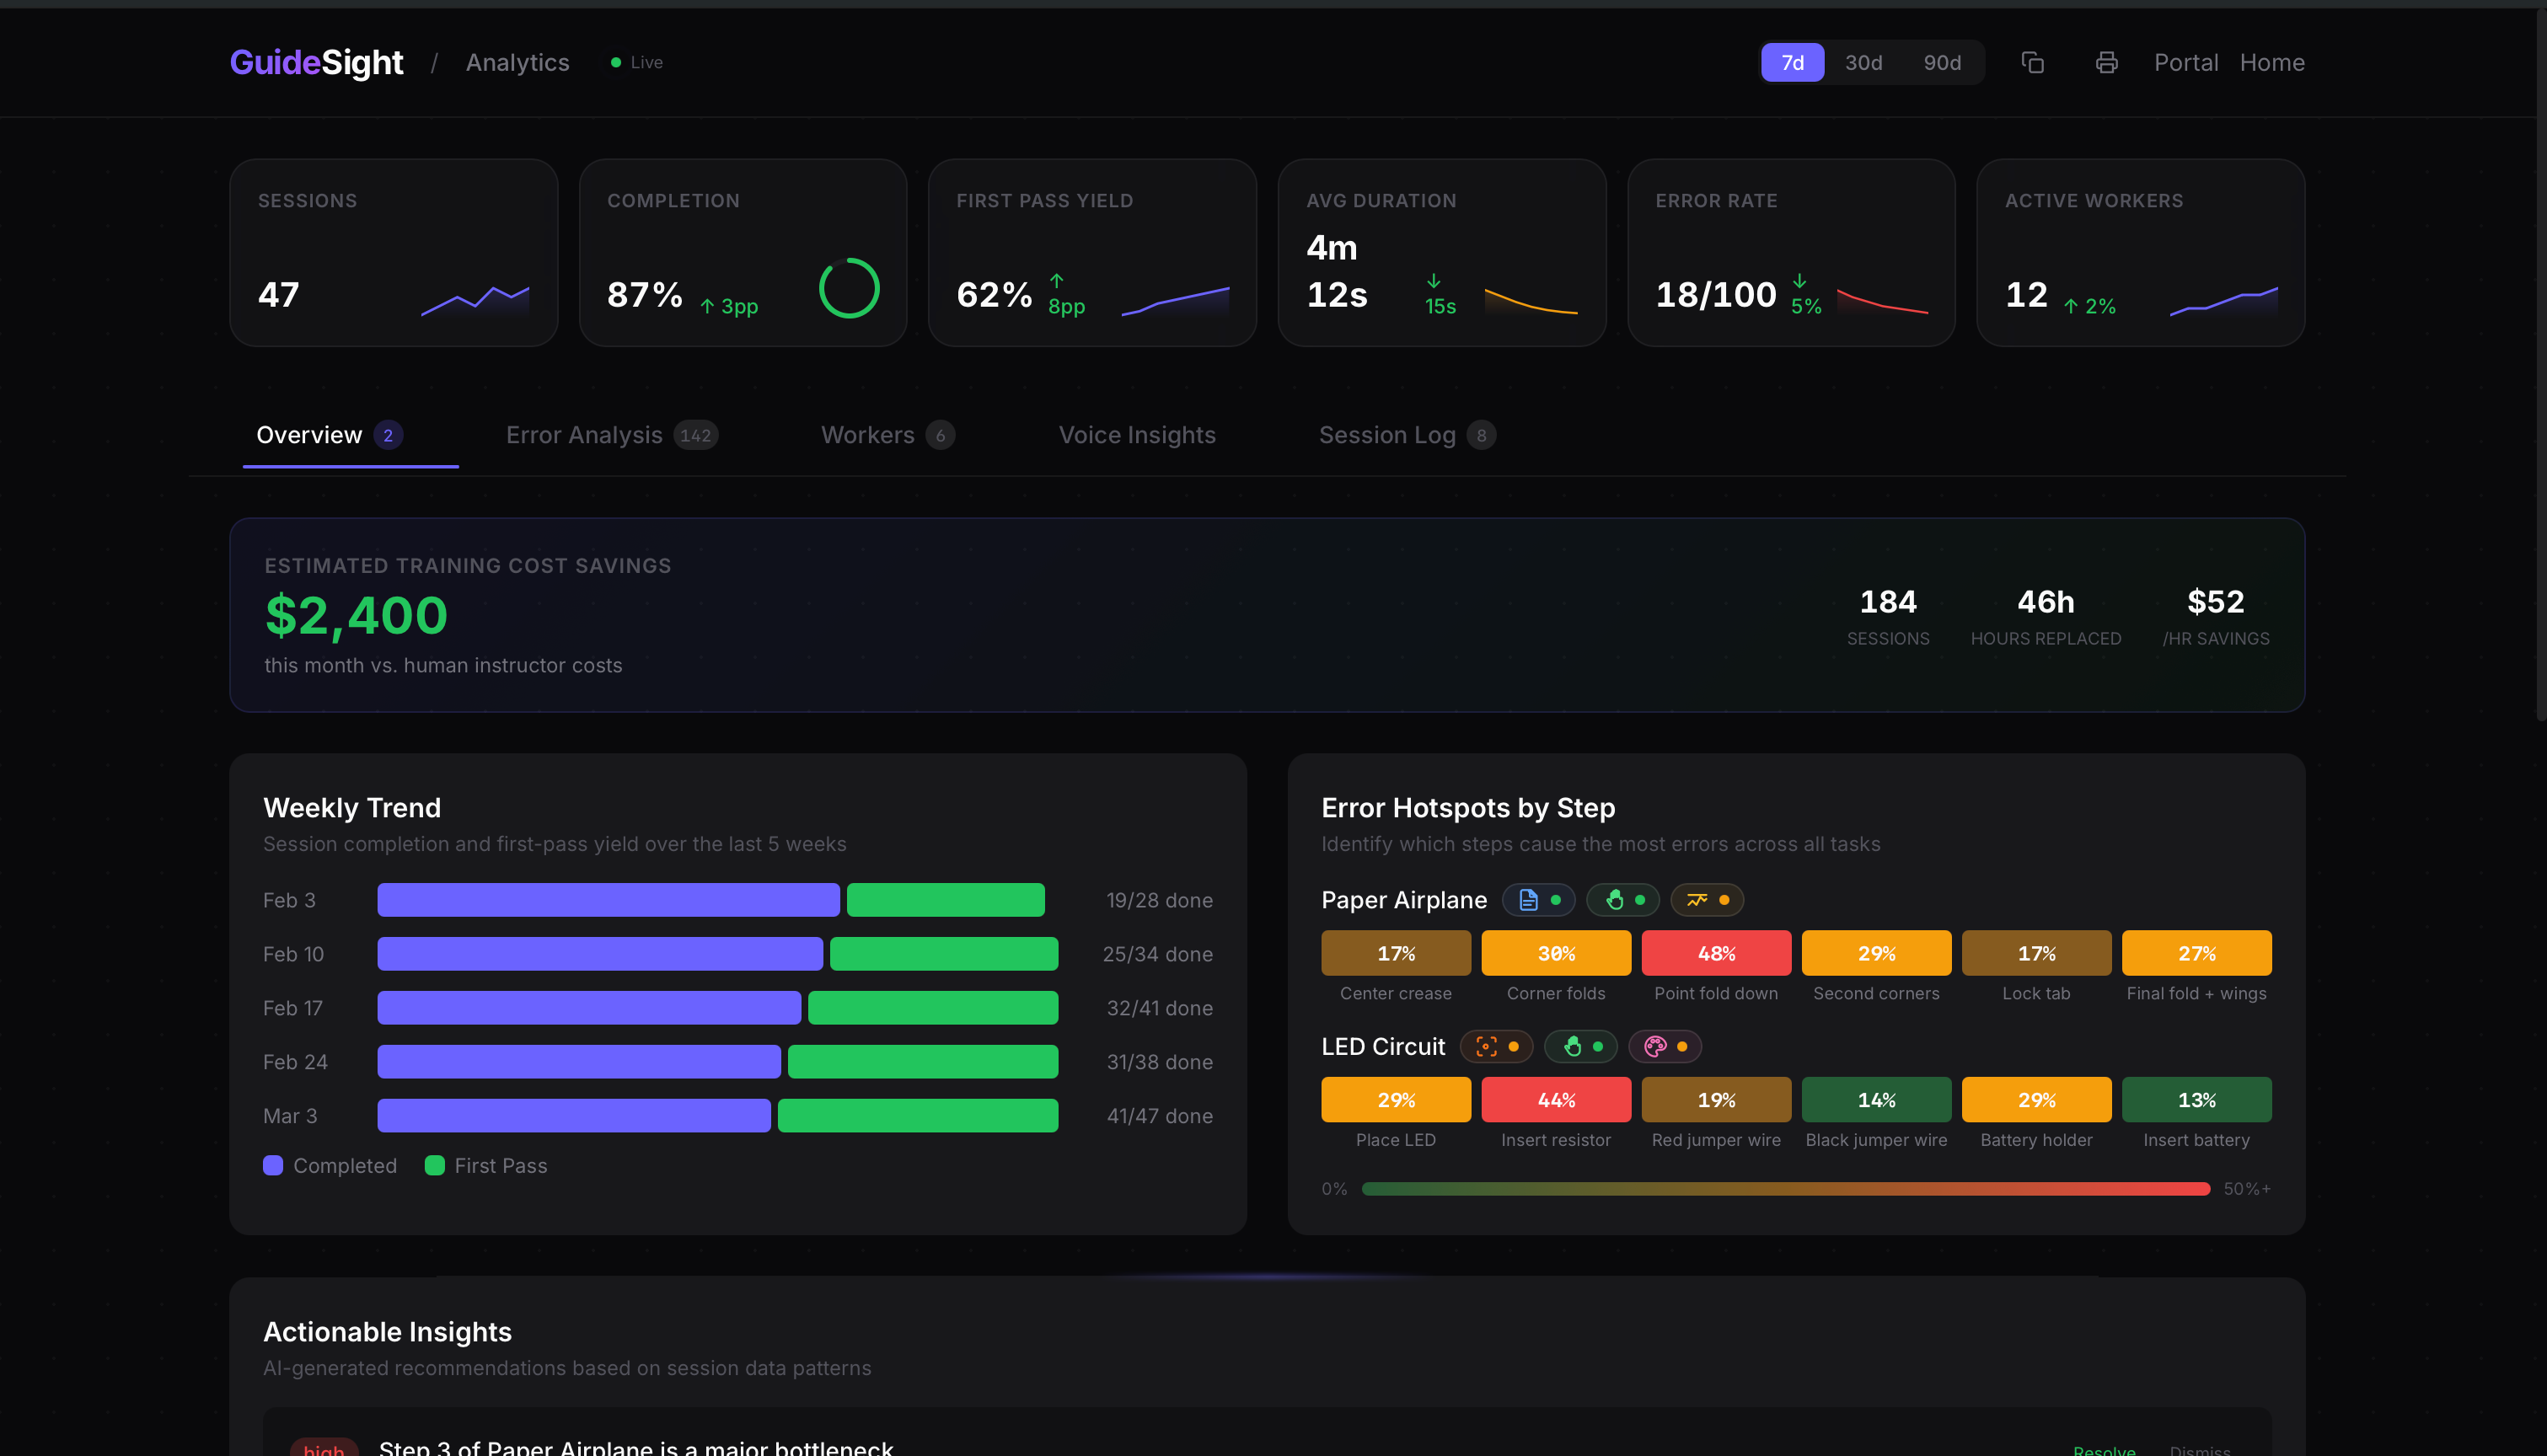
Task: Click the print icon in header
Action: click(x=2106, y=63)
